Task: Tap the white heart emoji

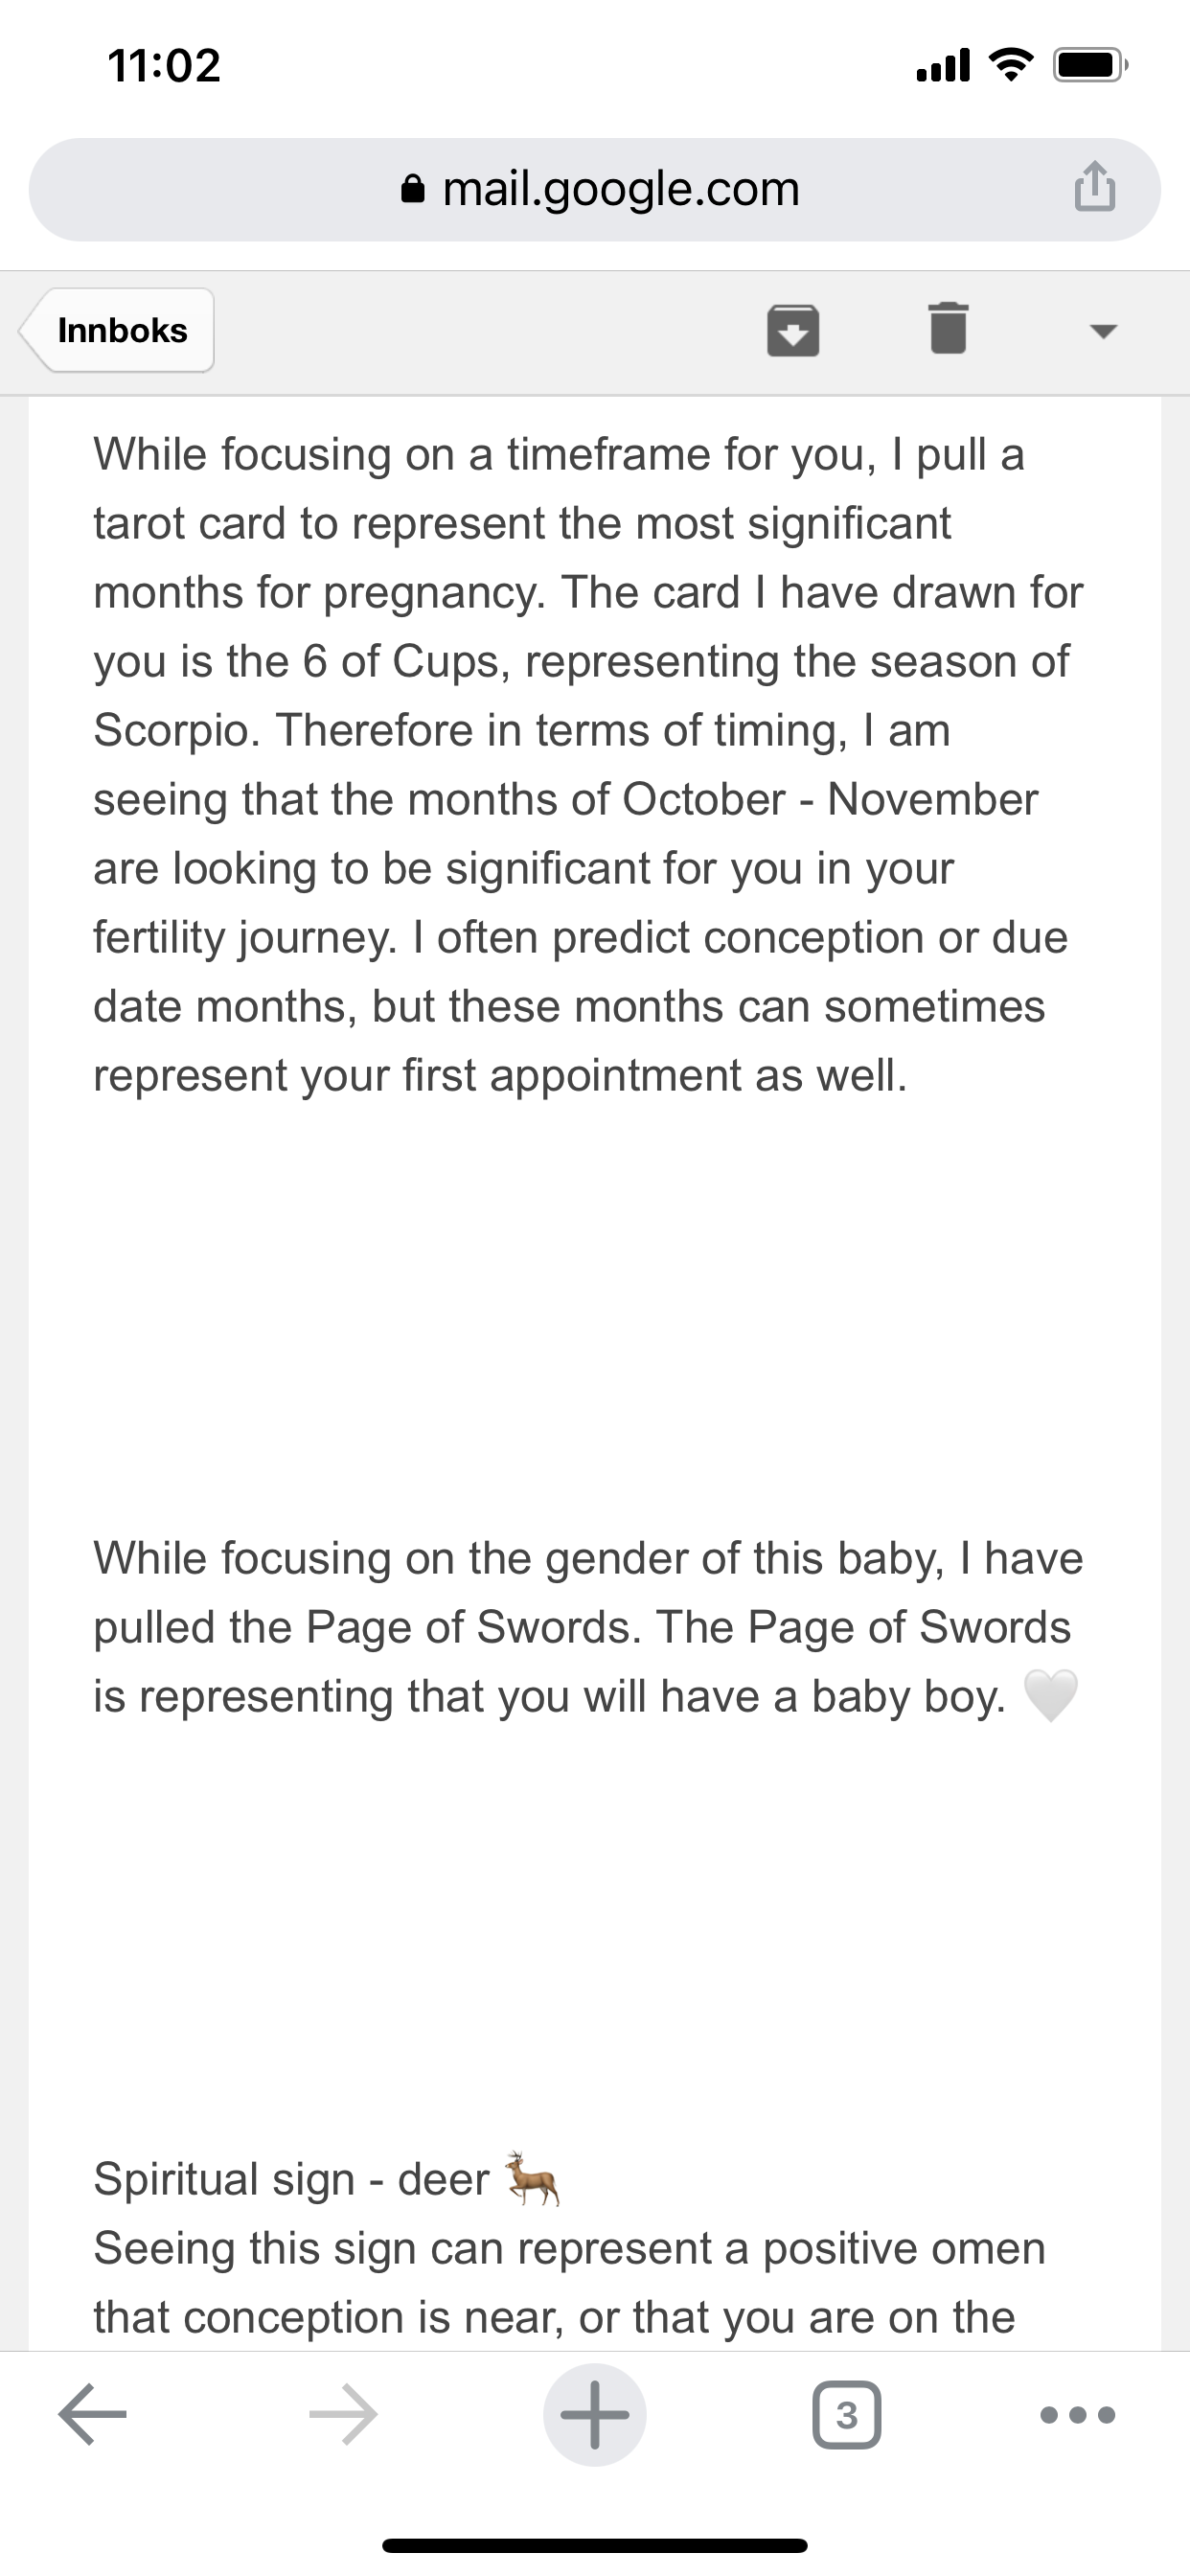Action: click(x=1050, y=1696)
